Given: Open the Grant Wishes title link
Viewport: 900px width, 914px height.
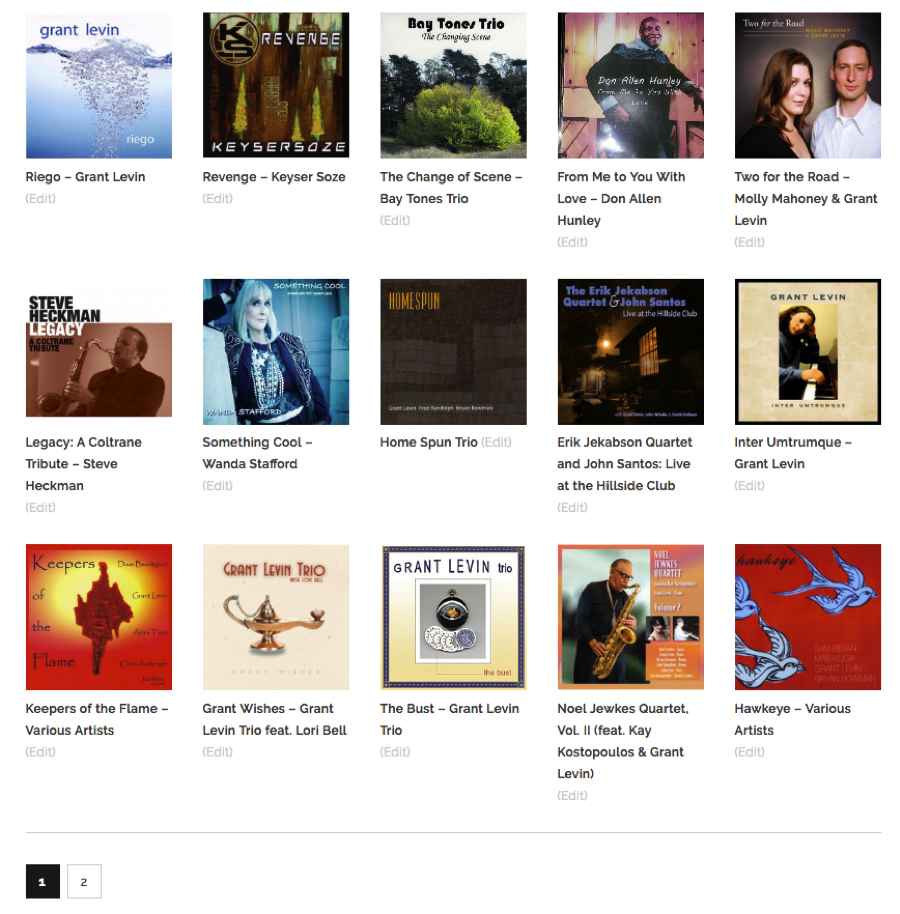Looking at the screenshot, I should pyautogui.click(x=275, y=719).
